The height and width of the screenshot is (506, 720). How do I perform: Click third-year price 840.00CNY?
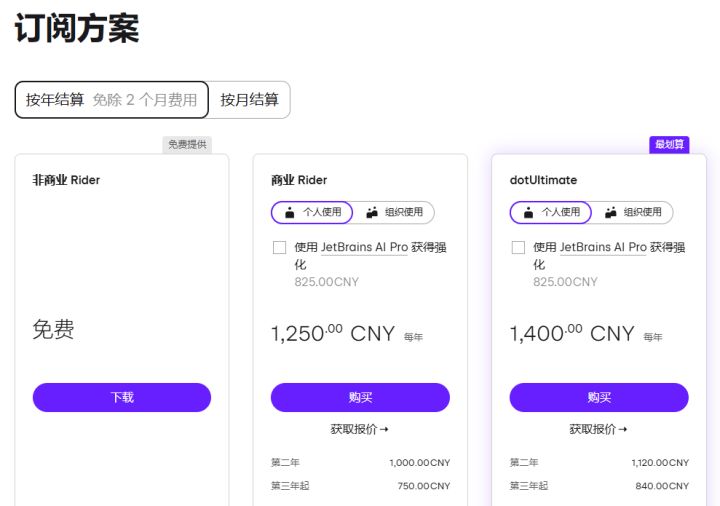tap(662, 486)
